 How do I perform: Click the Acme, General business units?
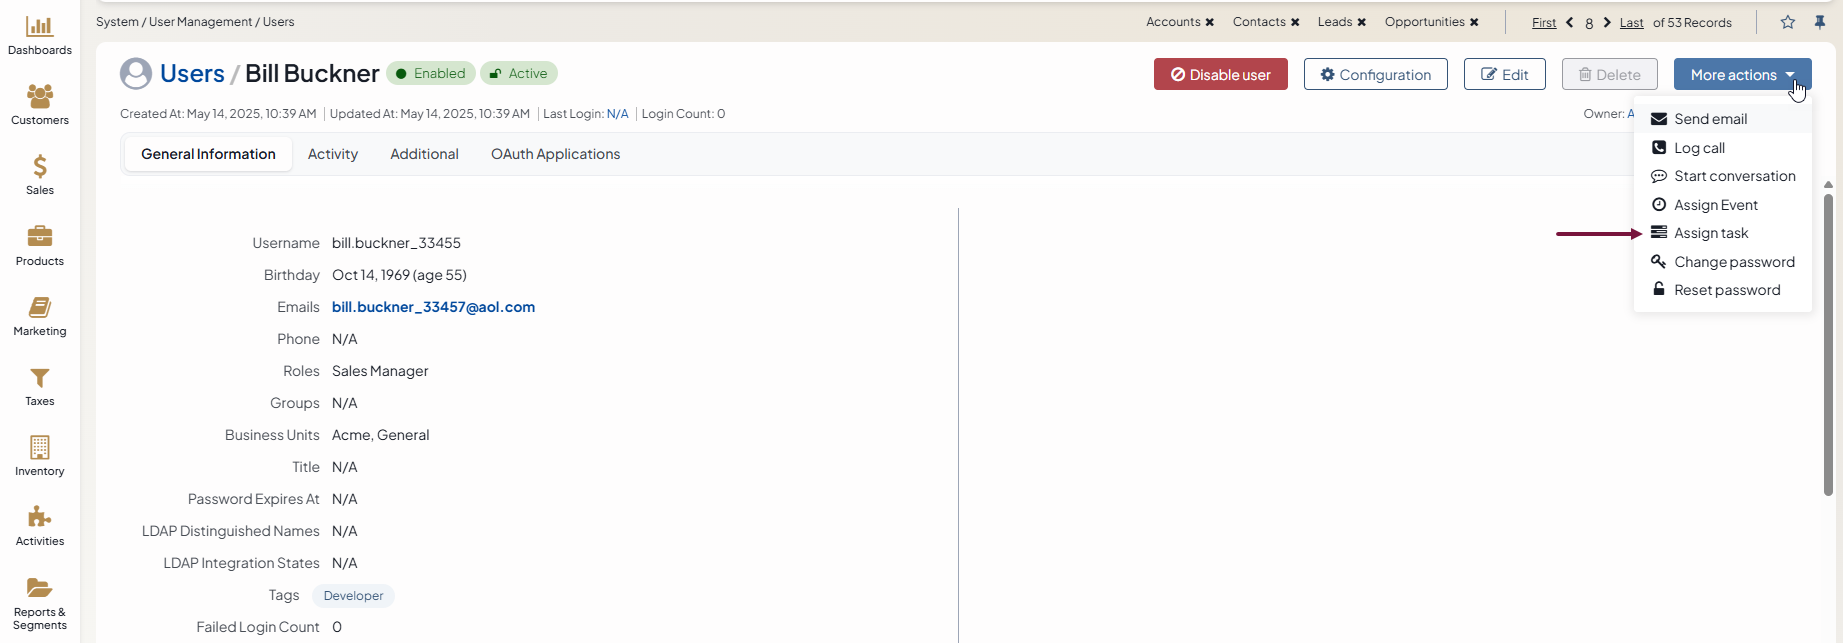[380, 435]
